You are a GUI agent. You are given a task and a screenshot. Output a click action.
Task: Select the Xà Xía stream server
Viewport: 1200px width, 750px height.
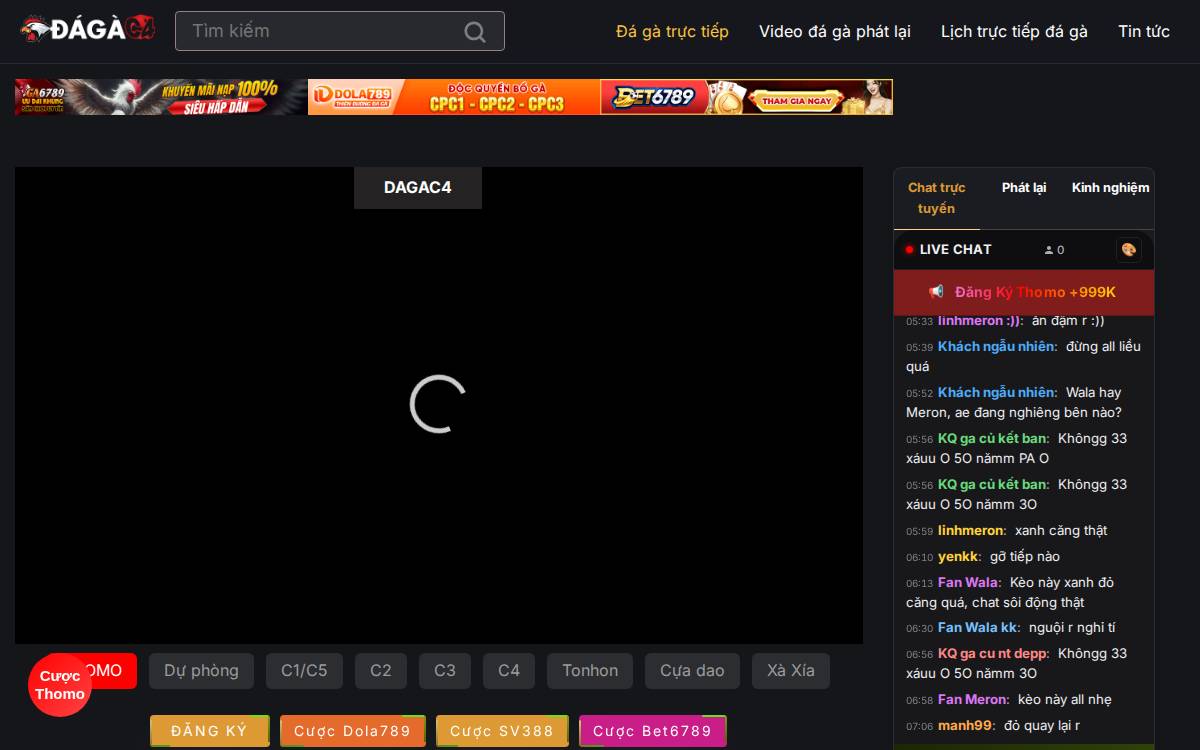coord(791,671)
